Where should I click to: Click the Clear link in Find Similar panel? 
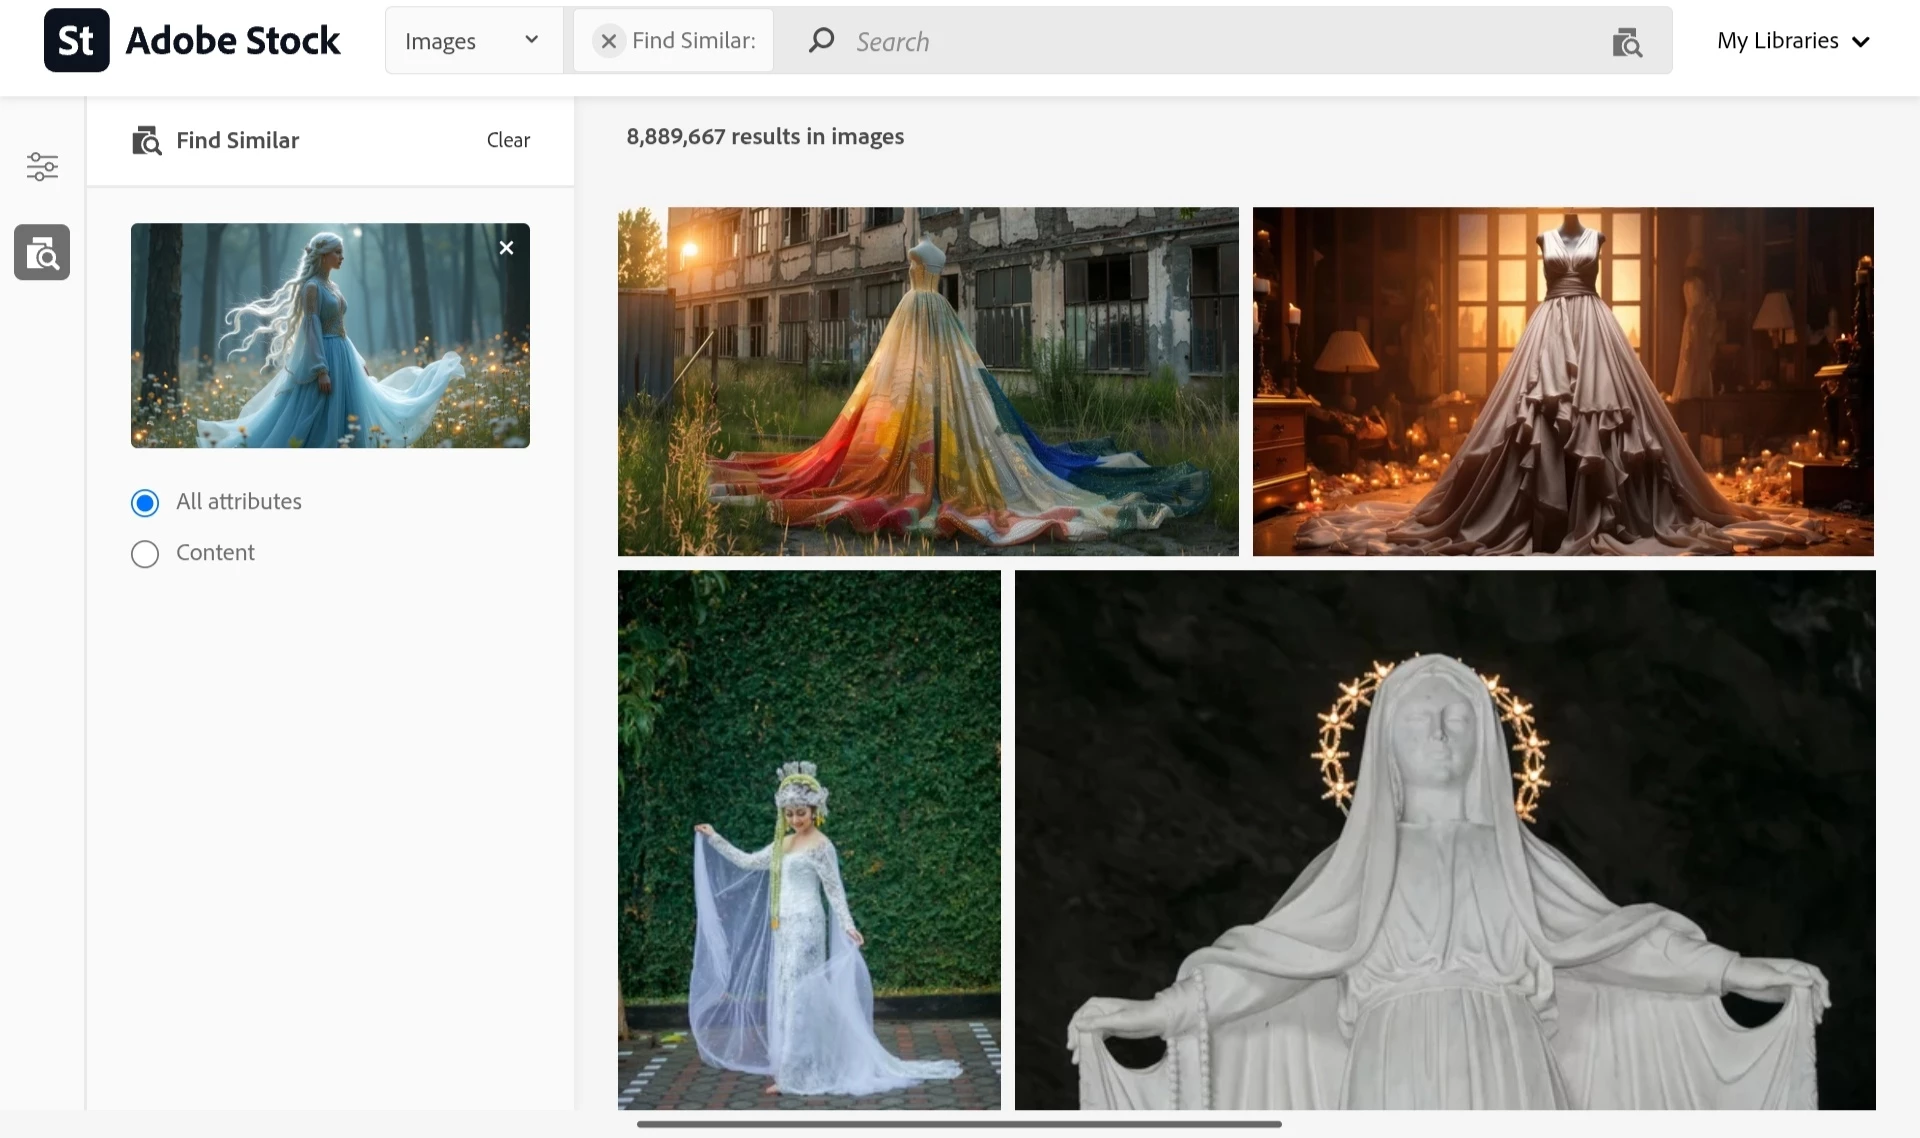click(x=508, y=140)
